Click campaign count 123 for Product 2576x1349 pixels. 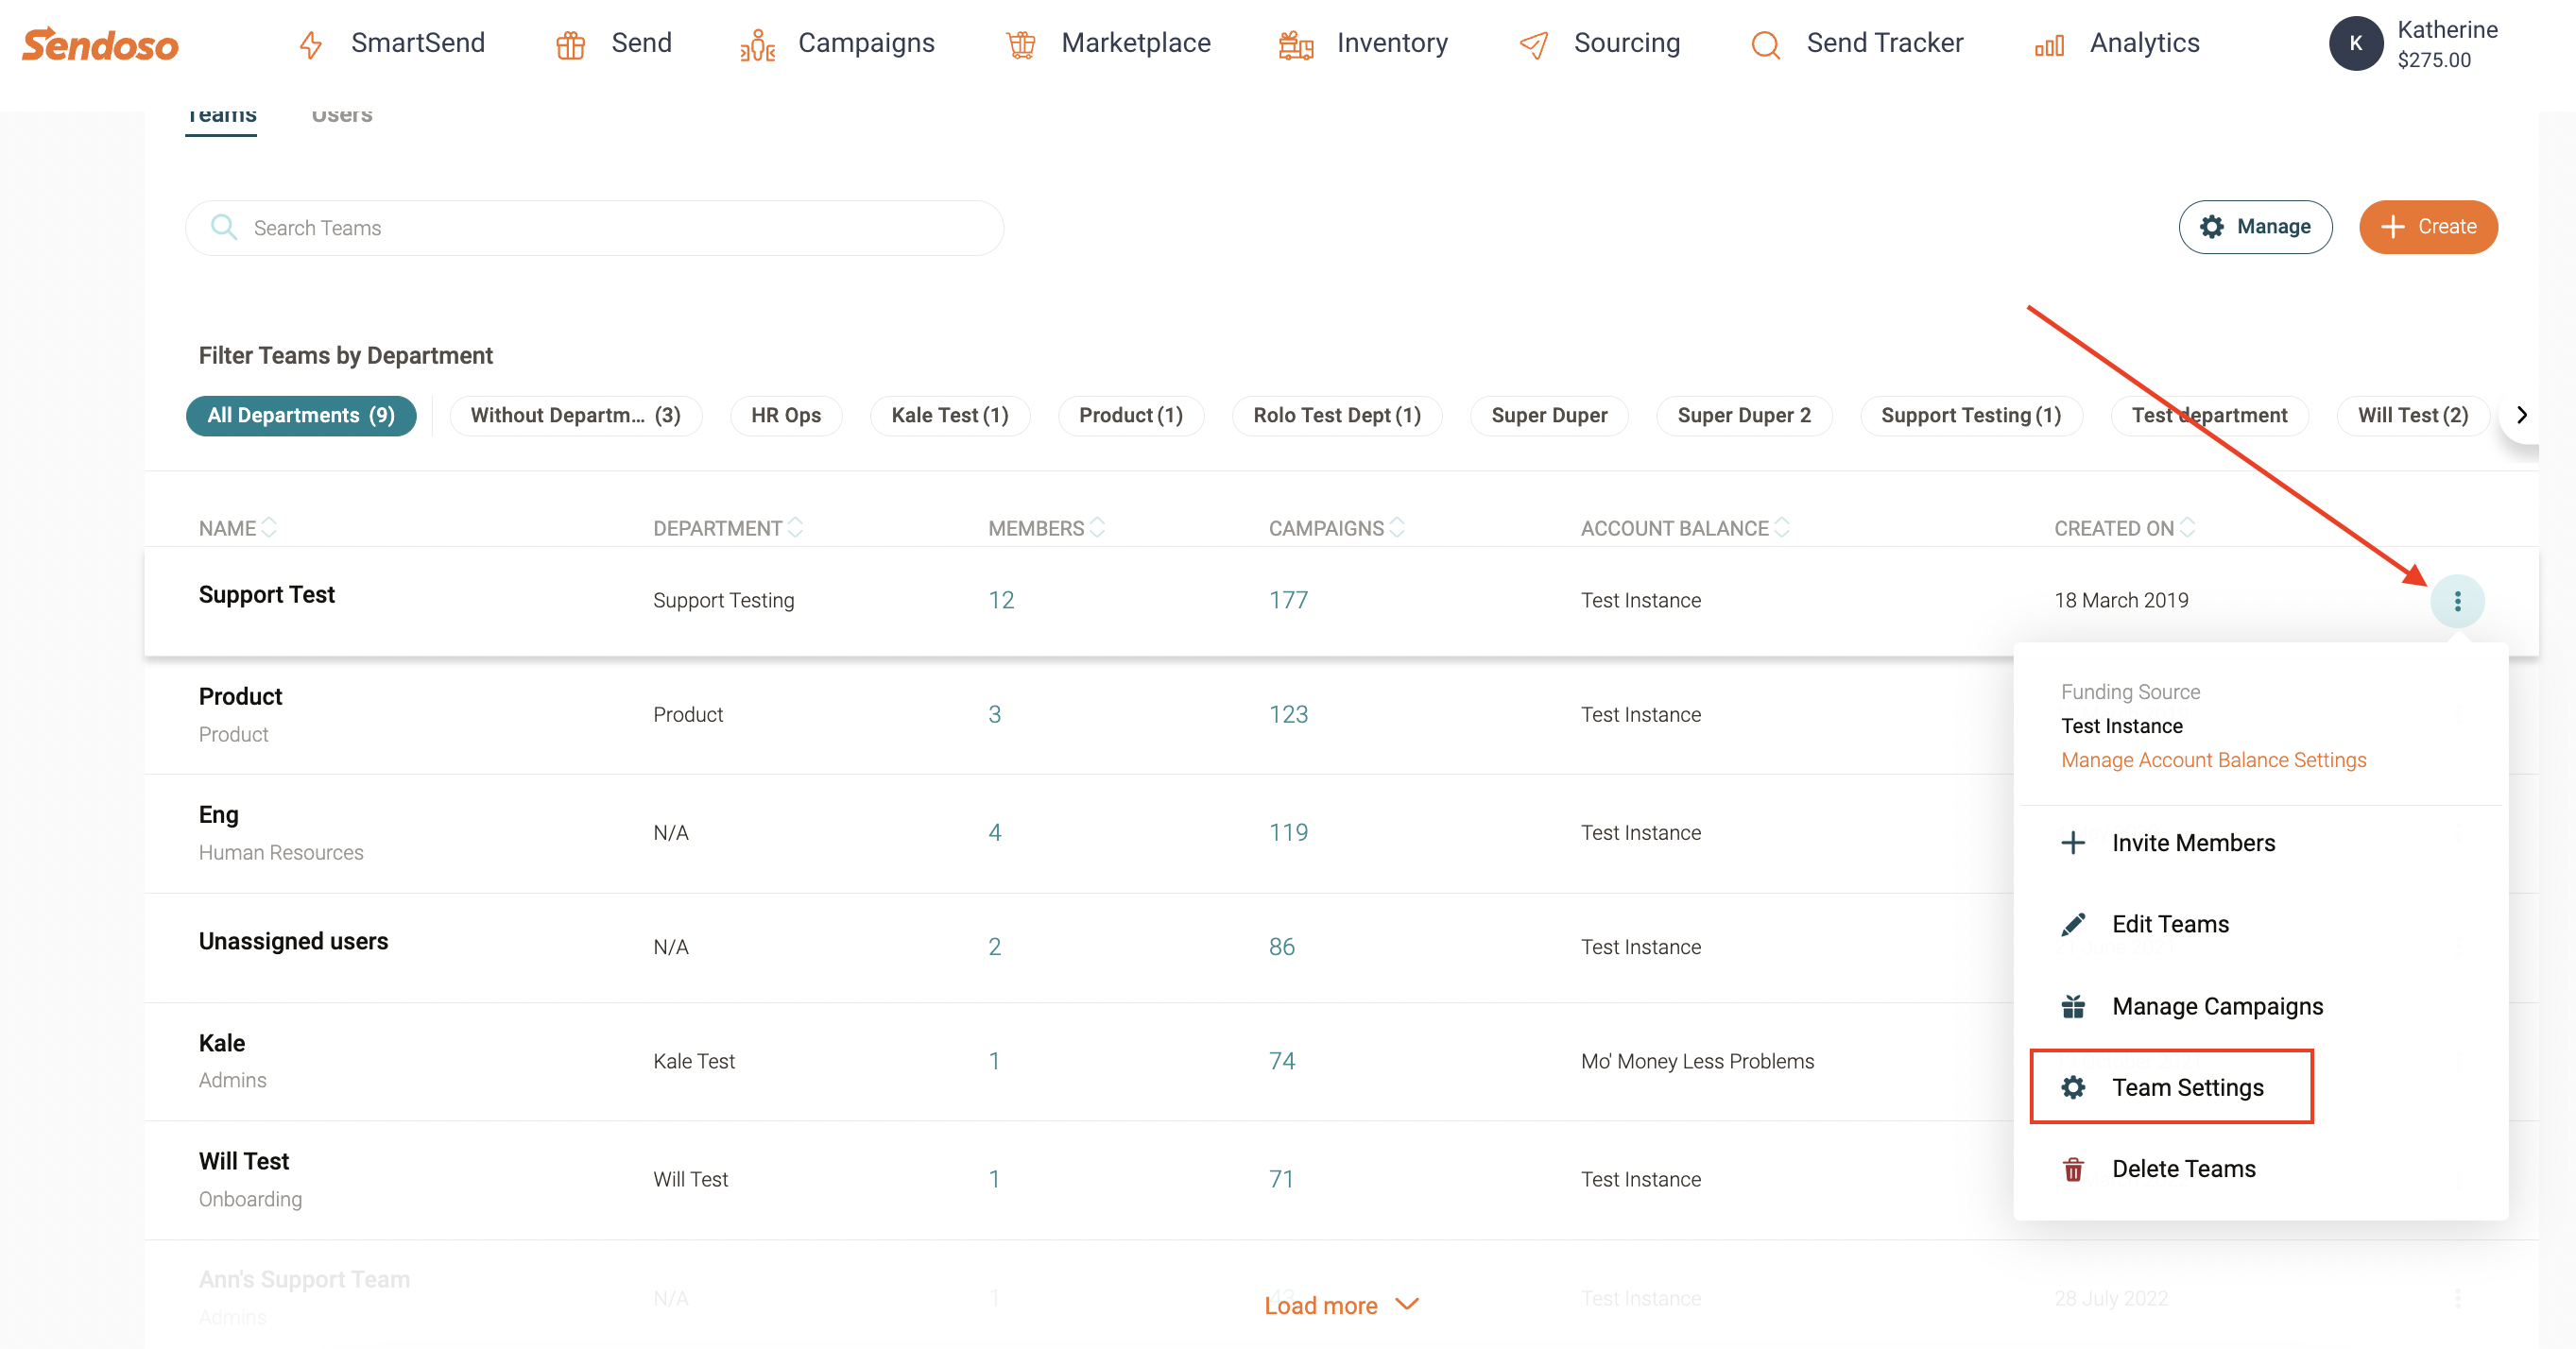1288,715
